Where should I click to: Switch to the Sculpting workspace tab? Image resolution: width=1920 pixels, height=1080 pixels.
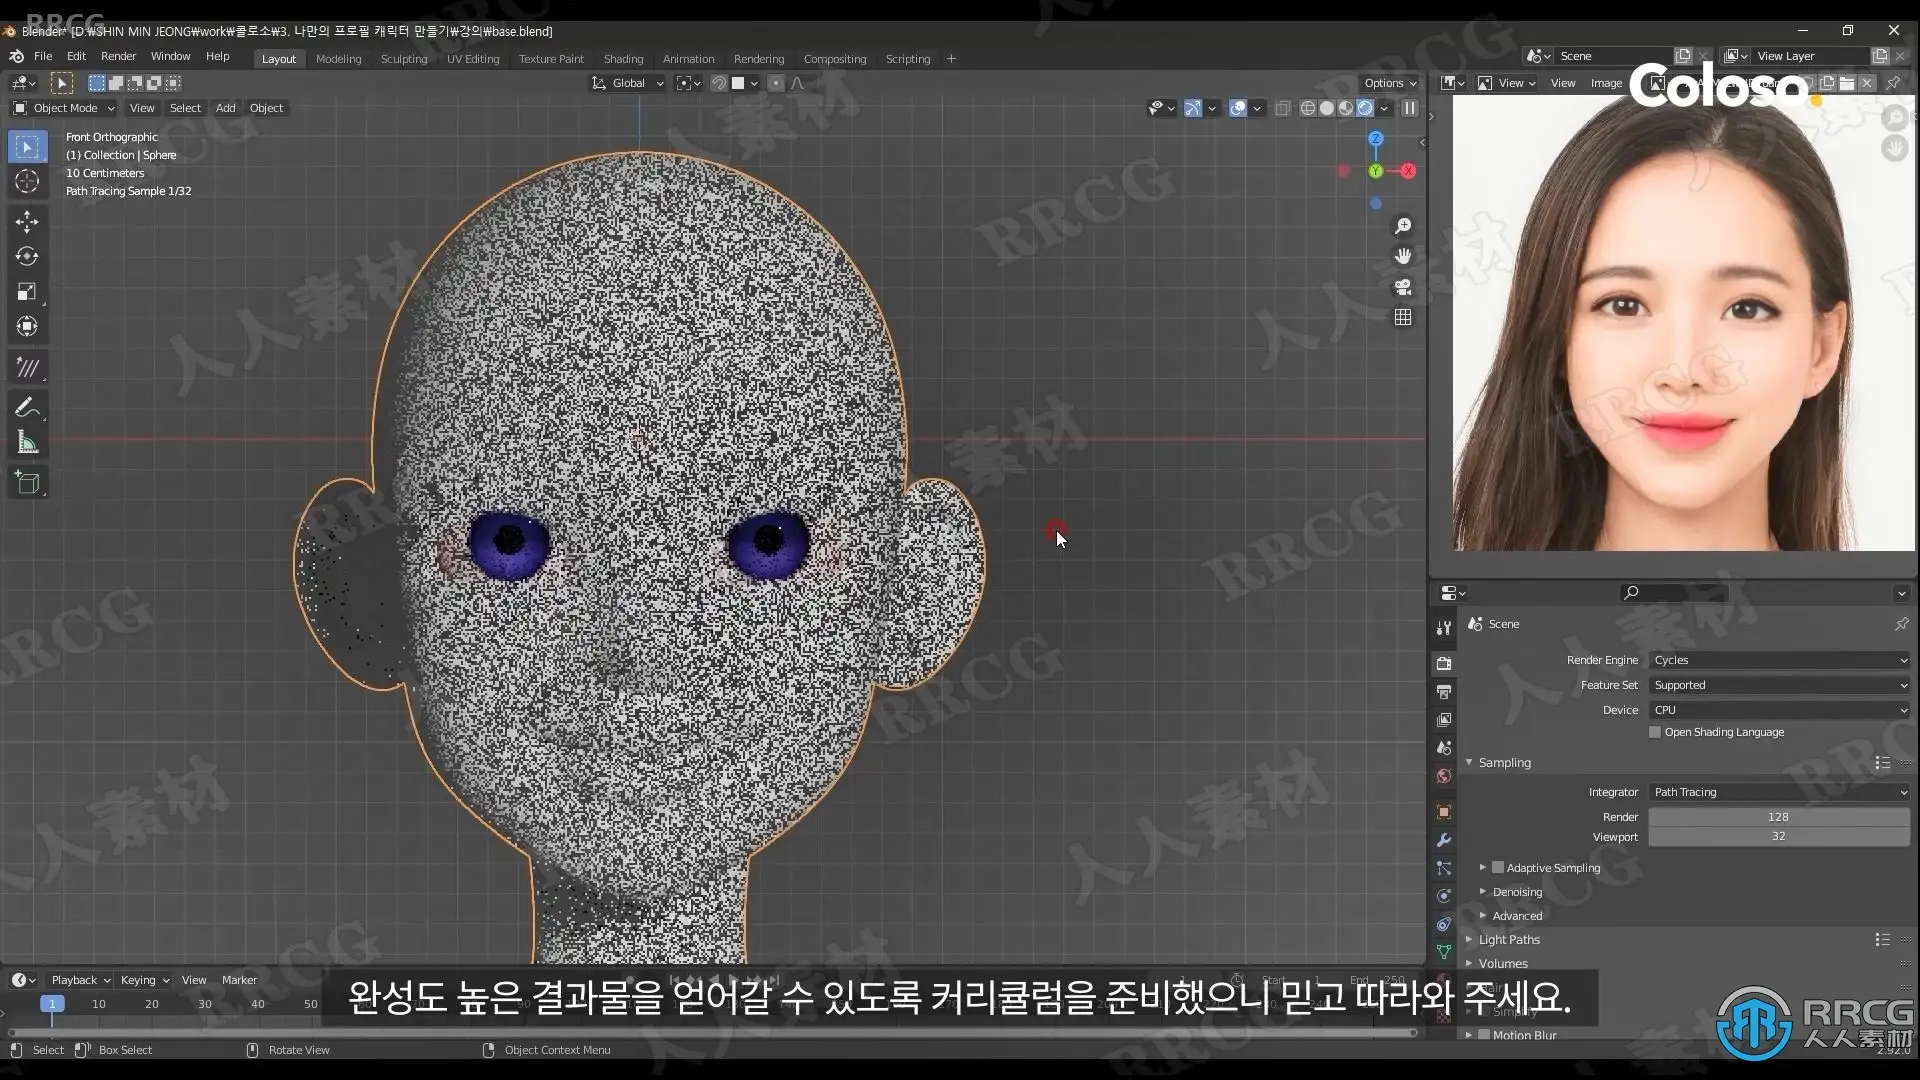[403, 59]
